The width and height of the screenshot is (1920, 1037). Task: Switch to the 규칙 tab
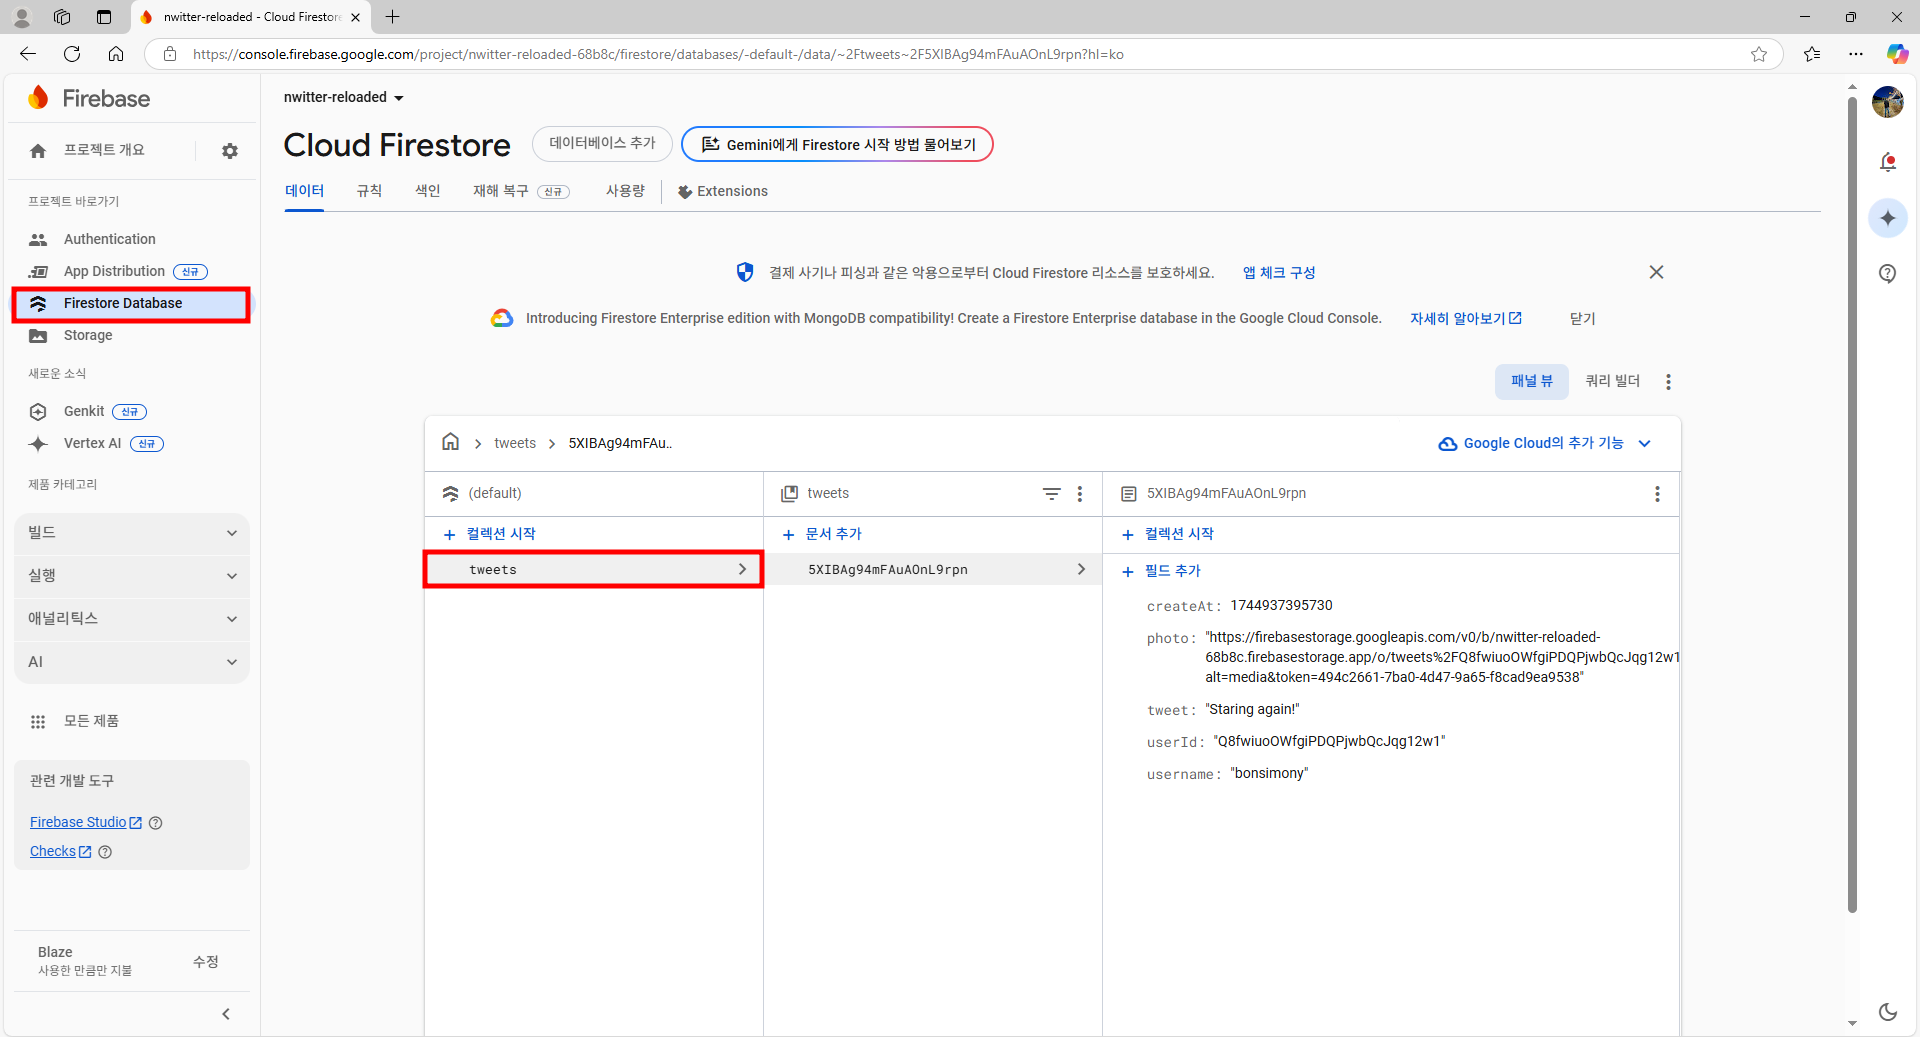pyautogui.click(x=369, y=191)
